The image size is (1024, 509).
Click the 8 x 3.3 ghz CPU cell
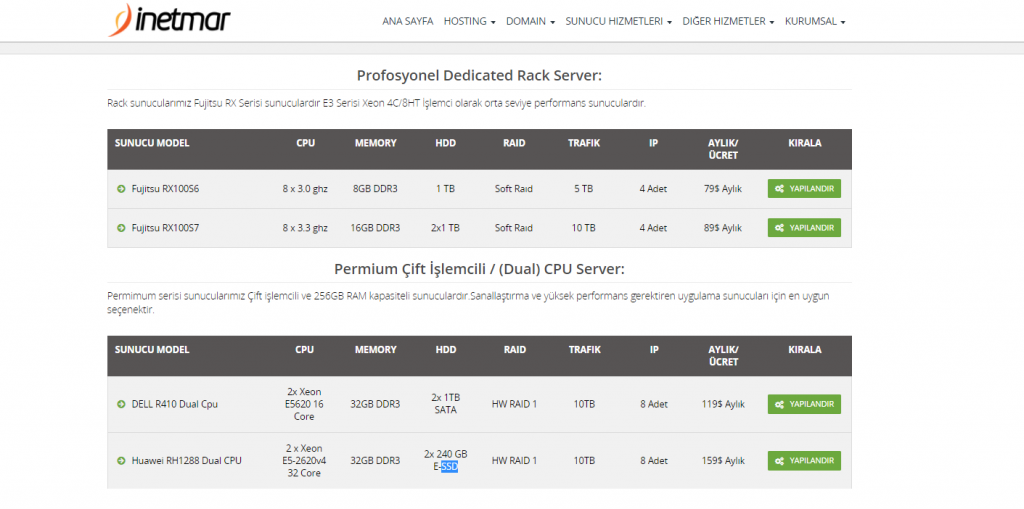(305, 228)
